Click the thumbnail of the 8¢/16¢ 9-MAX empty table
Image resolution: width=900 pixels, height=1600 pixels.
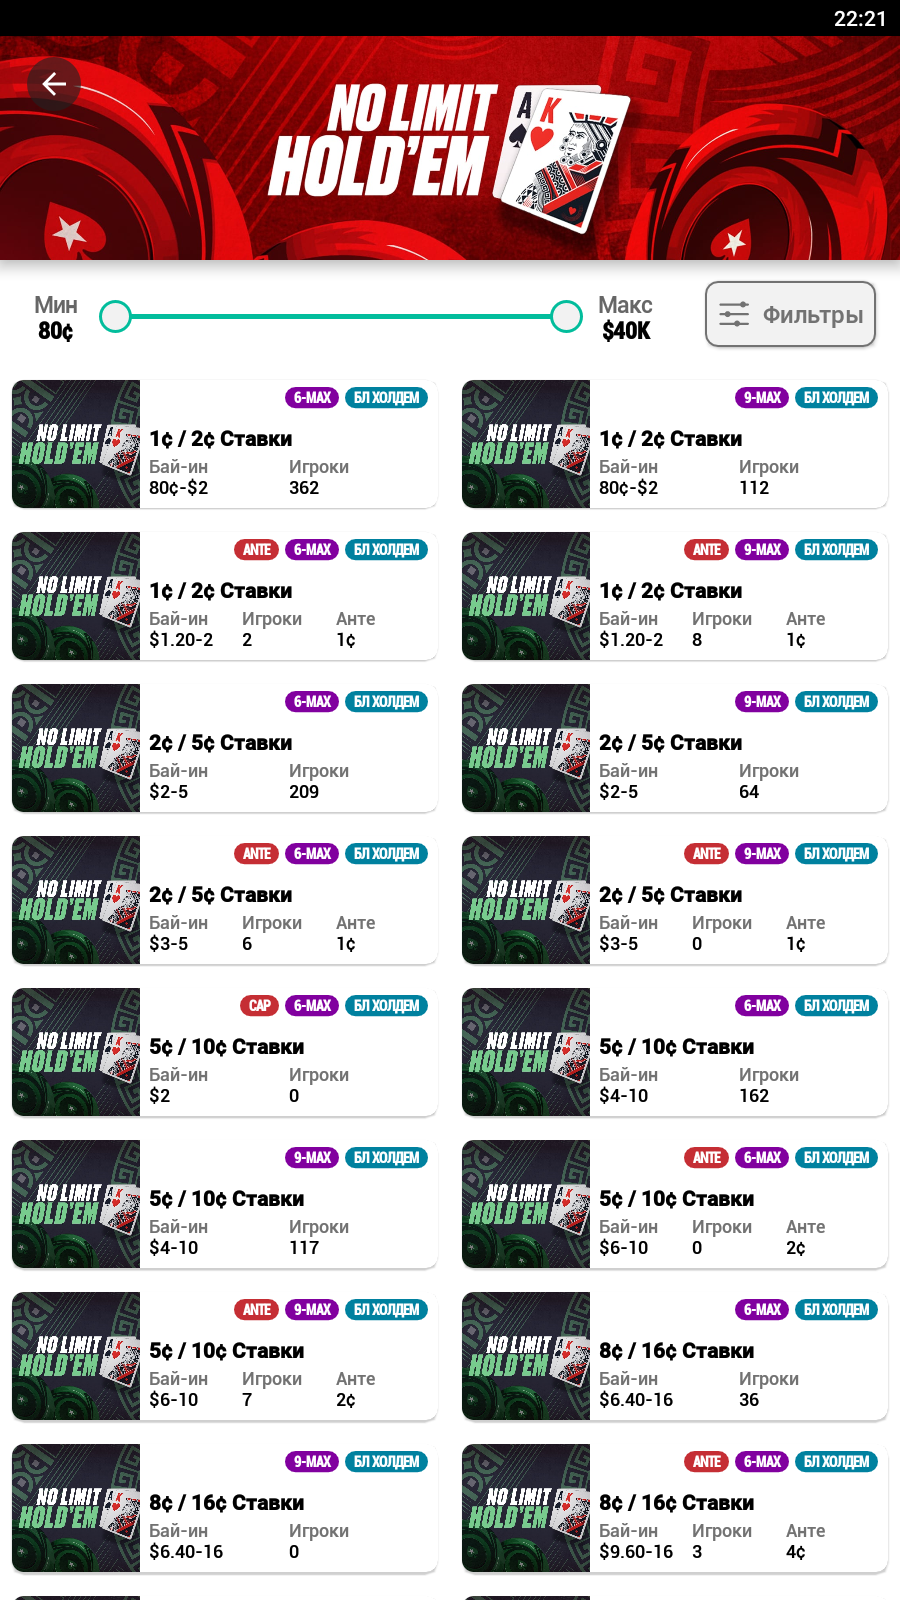pyautogui.click(x=76, y=1508)
